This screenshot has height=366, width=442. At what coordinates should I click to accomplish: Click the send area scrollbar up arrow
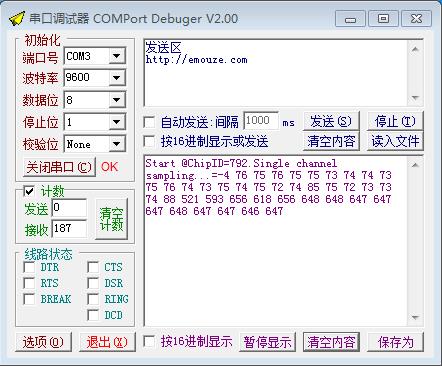click(x=415, y=49)
